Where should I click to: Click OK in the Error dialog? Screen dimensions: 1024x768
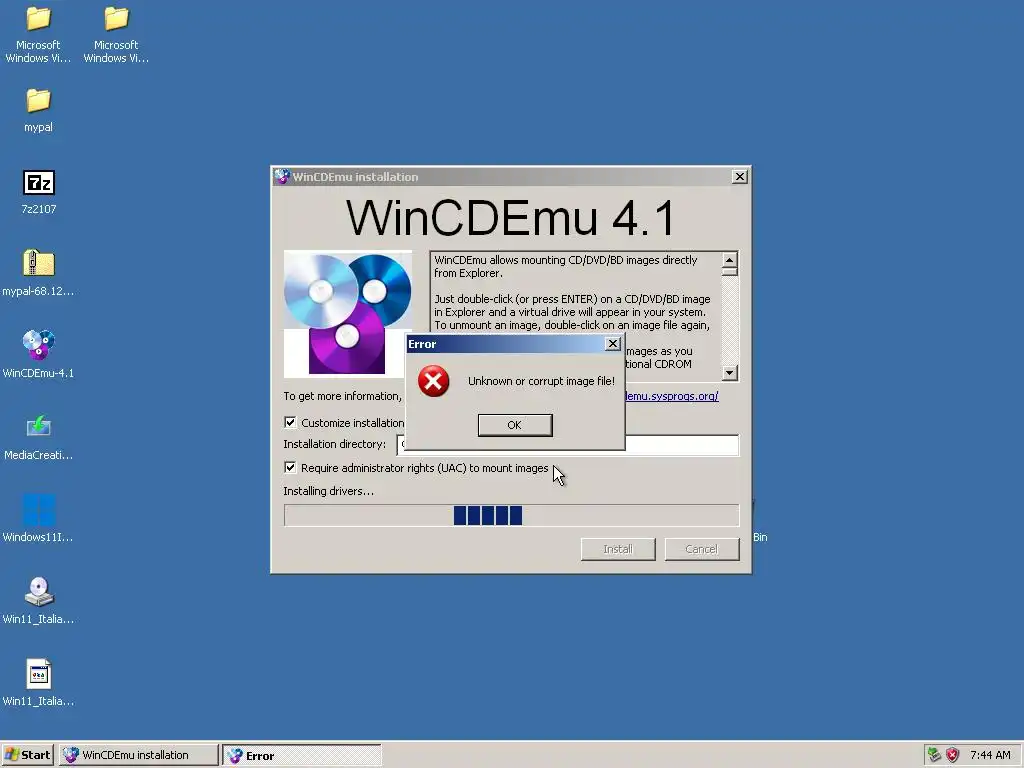515,425
